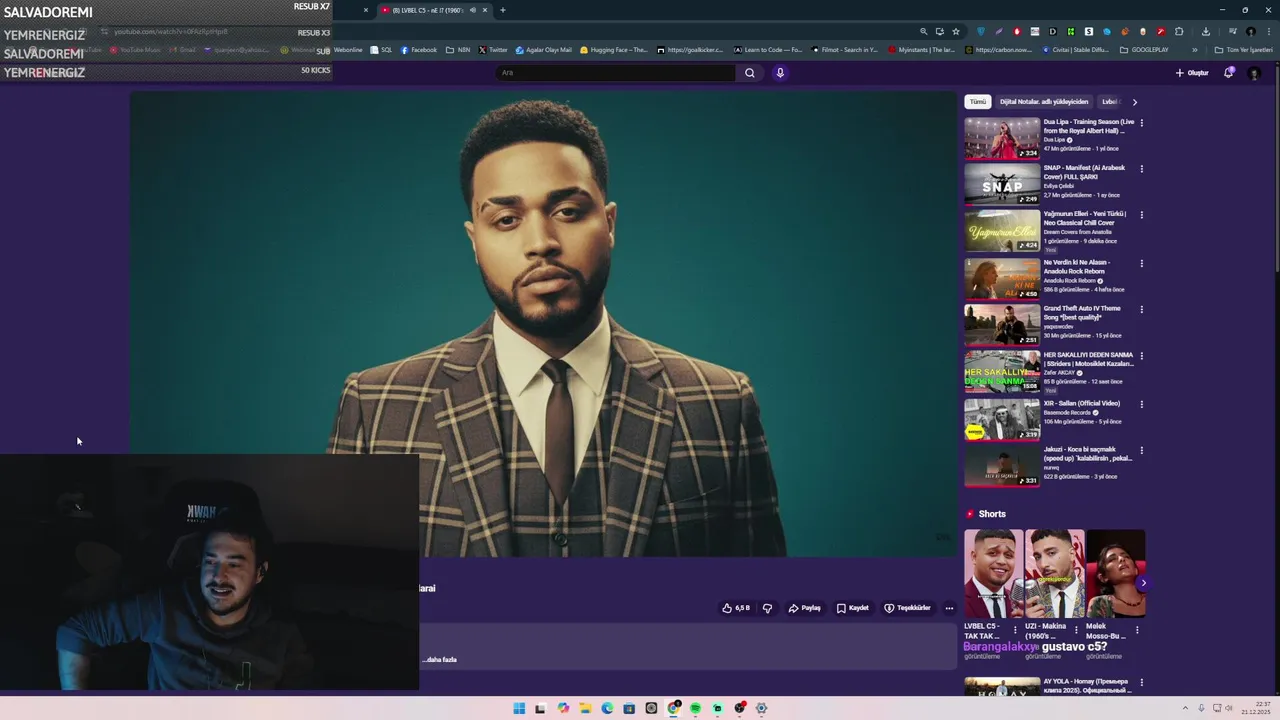Expand description with ...daha fazla
The width and height of the screenshot is (1280, 720).
439,660
